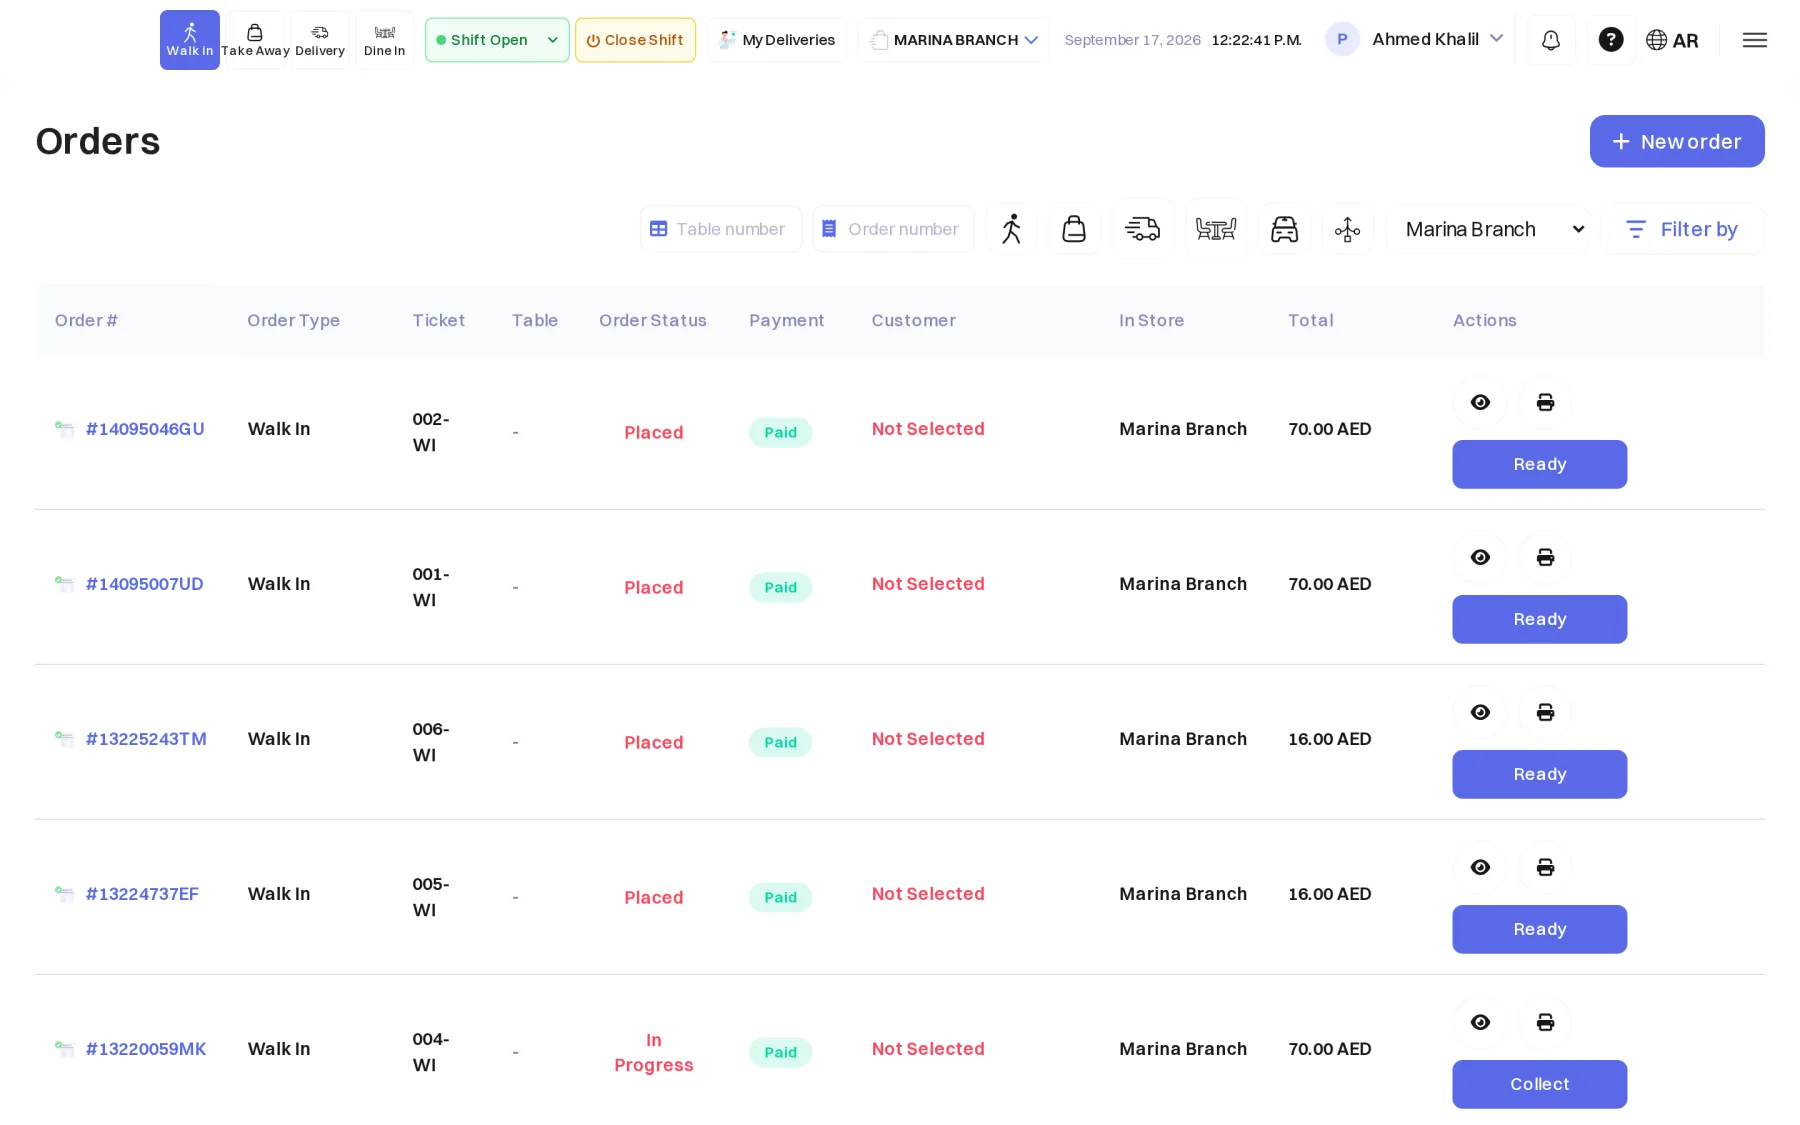Print order #14095046GU
Image resolution: width=1800 pixels, height=1125 pixels.
pyautogui.click(x=1545, y=402)
